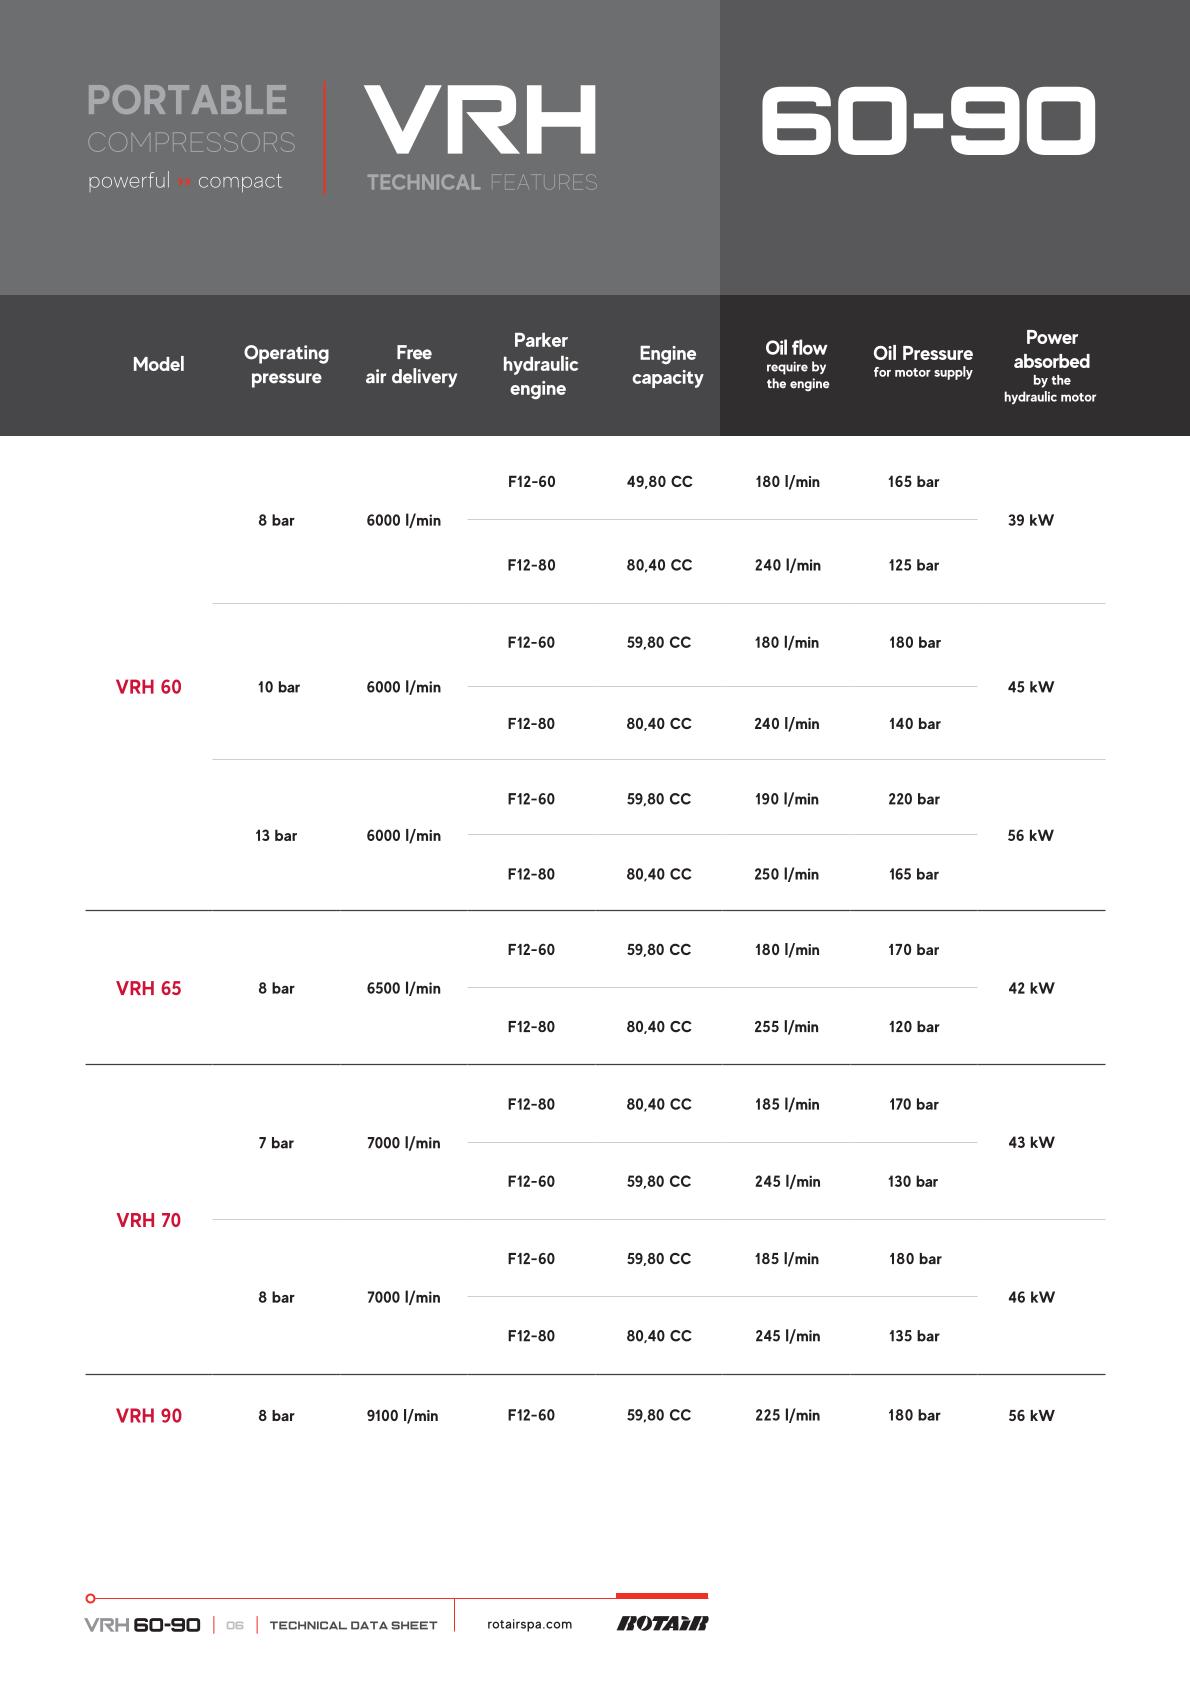
Task: Click the small red circle at footer line start
Action: (91, 1598)
